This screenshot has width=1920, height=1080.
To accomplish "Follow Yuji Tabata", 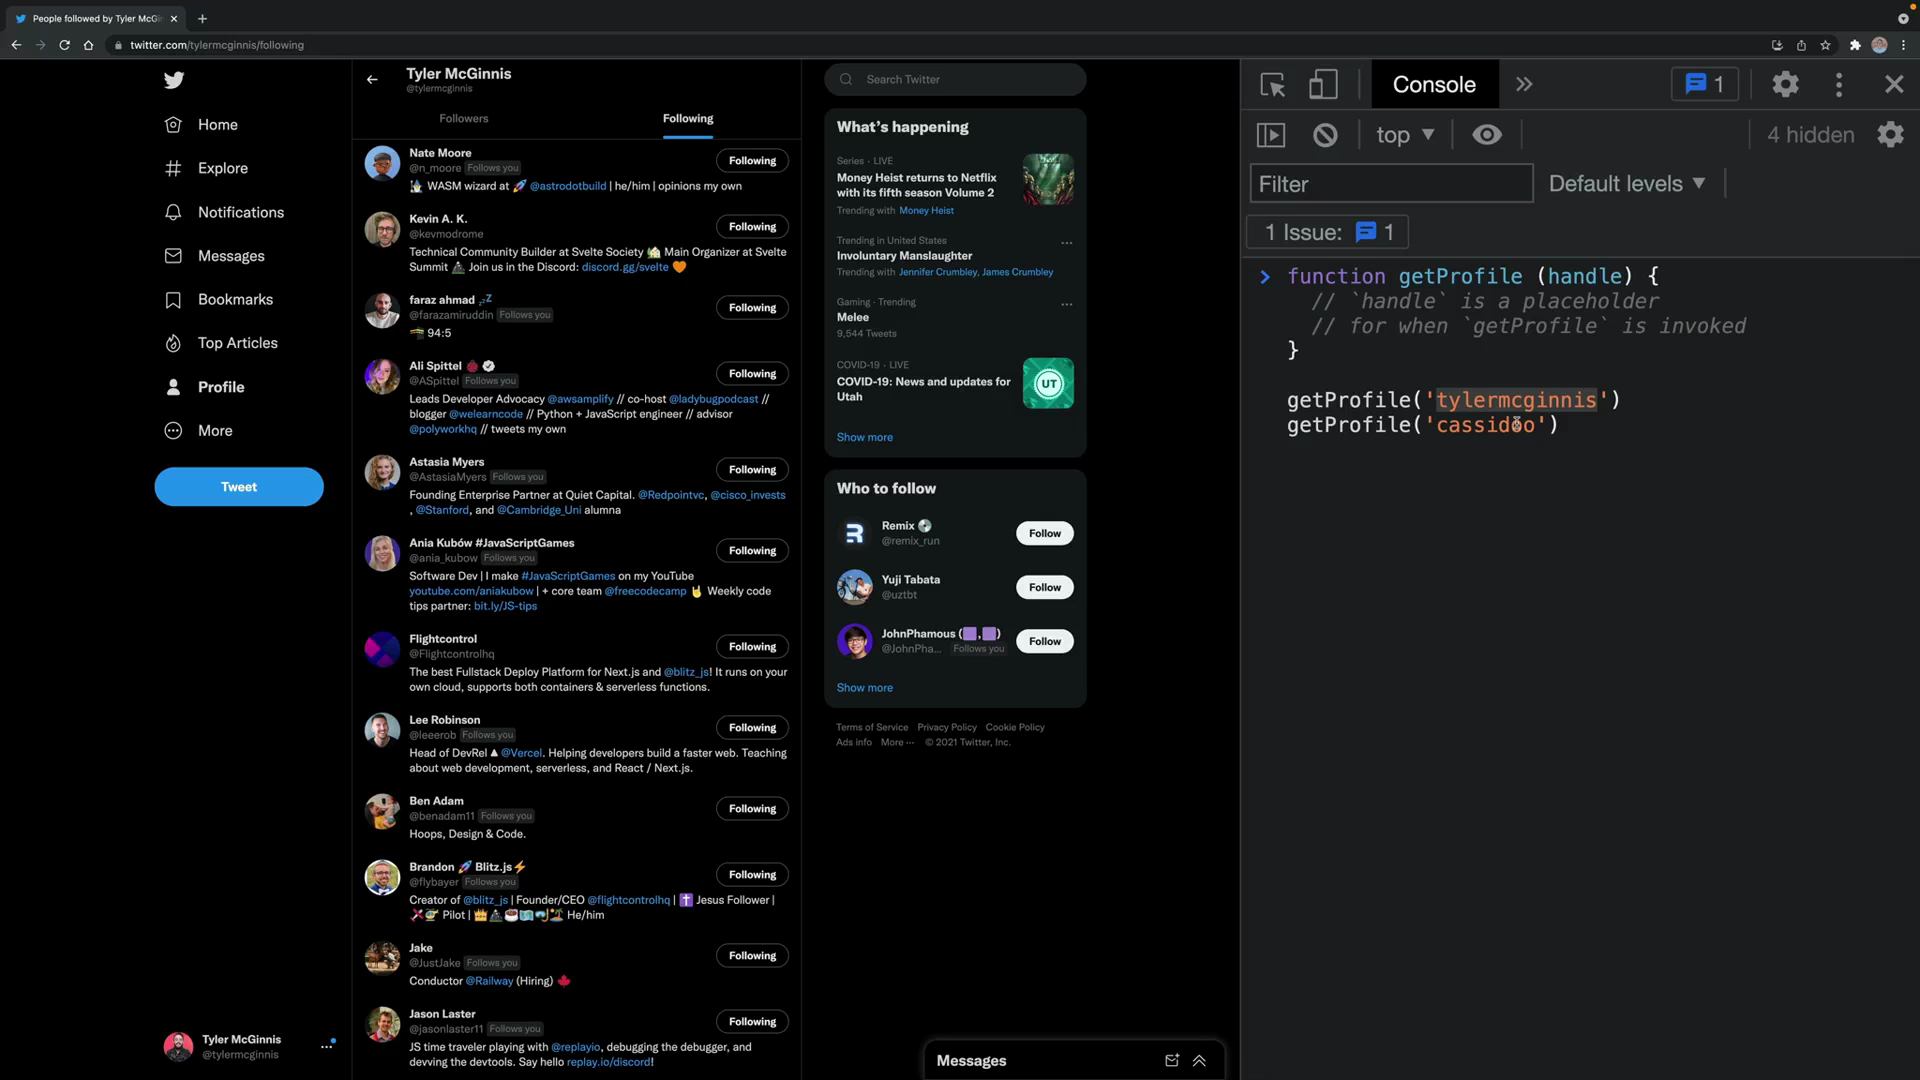I will pyautogui.click(x=1045, y=588).
